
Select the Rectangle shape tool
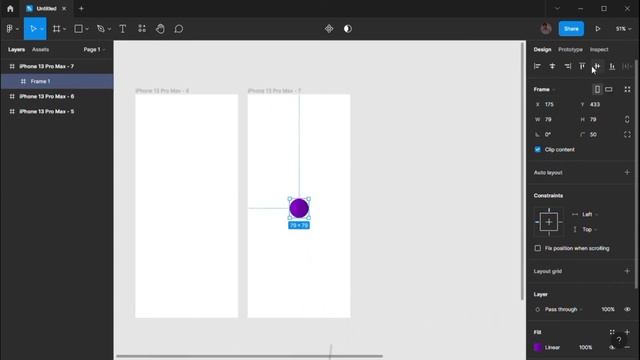point(78,29)
